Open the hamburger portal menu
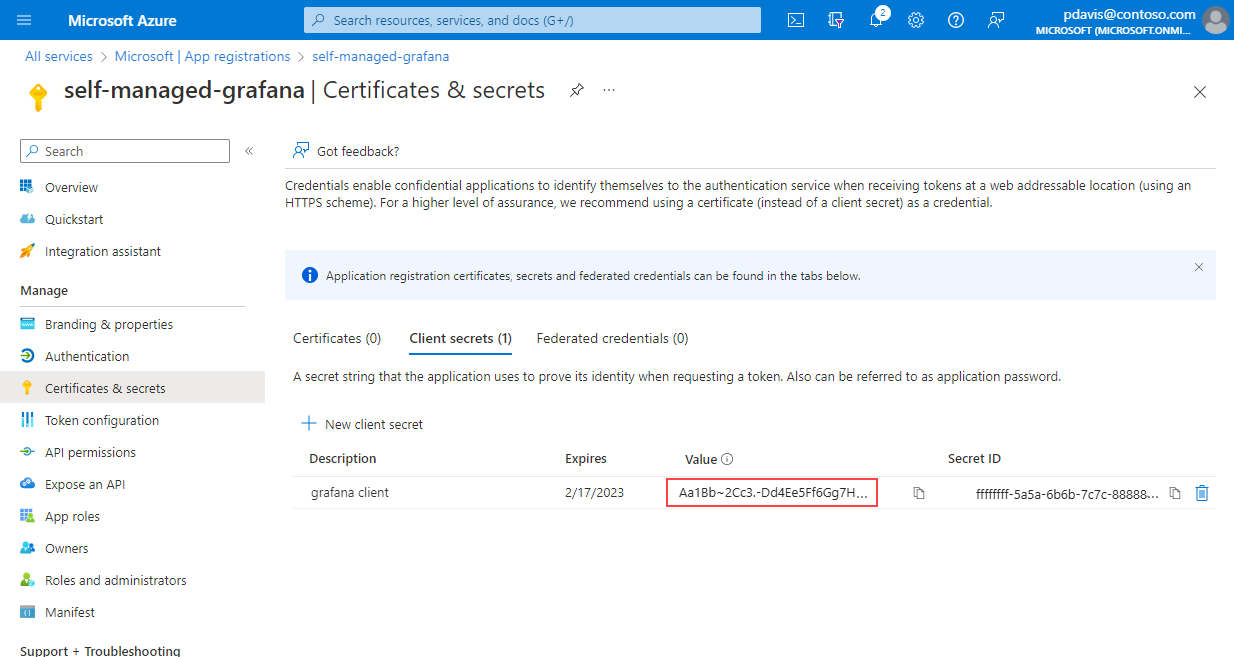Image resolution: width=1234 pixels, height=657 pixels. pyautogui.click(x=25, y=20)
